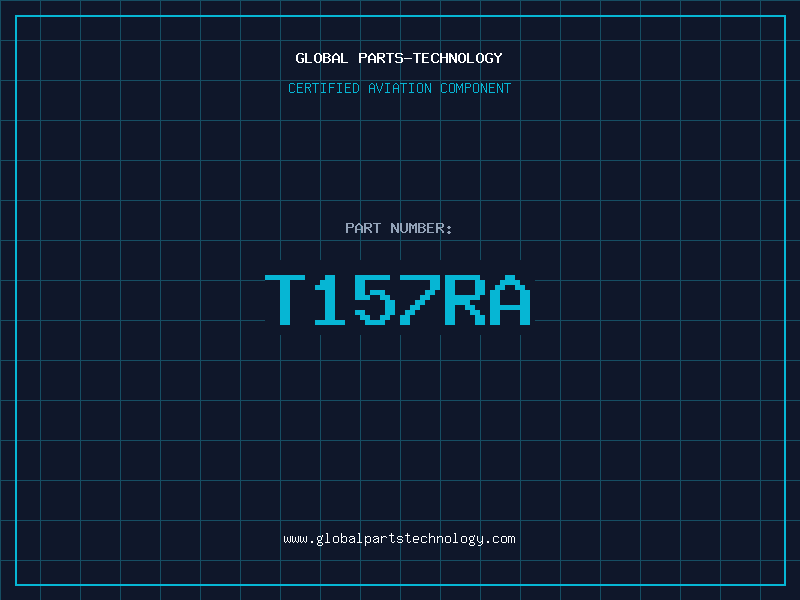Select the digit 7 in the part number
800x600 pixels.
(x=421, y=300)
